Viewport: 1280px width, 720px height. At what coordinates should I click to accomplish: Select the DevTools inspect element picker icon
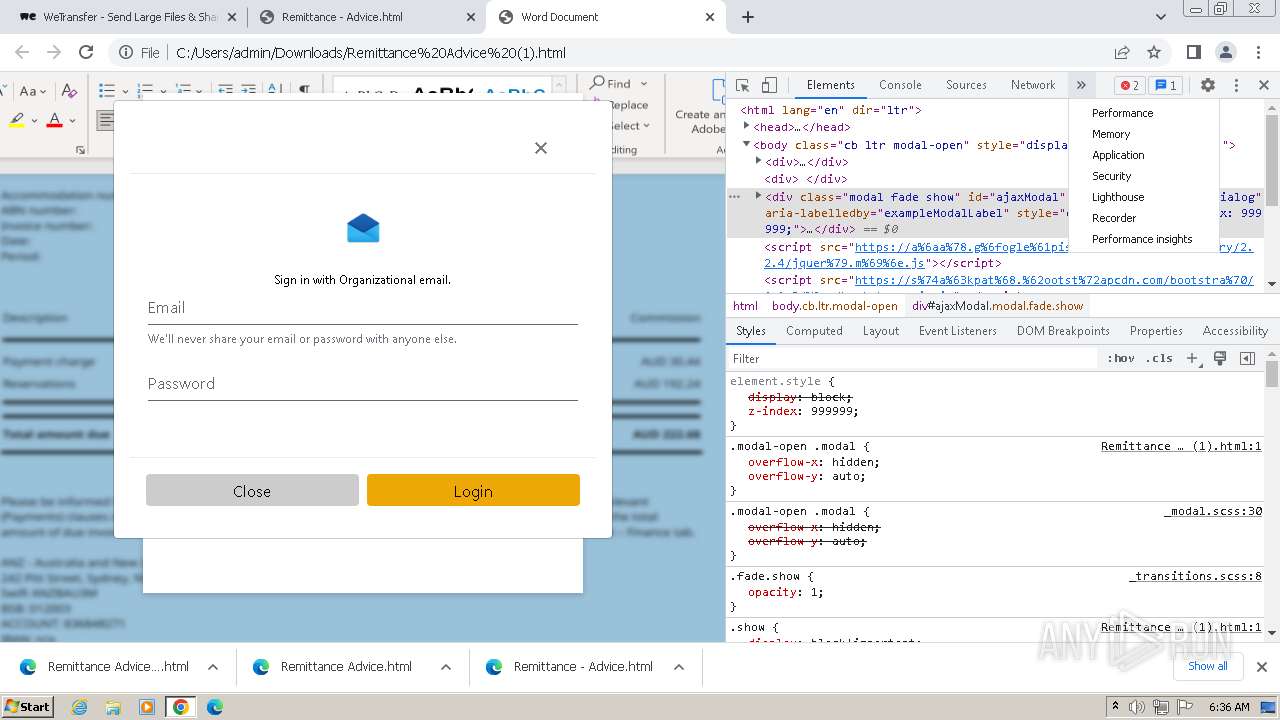743,85
